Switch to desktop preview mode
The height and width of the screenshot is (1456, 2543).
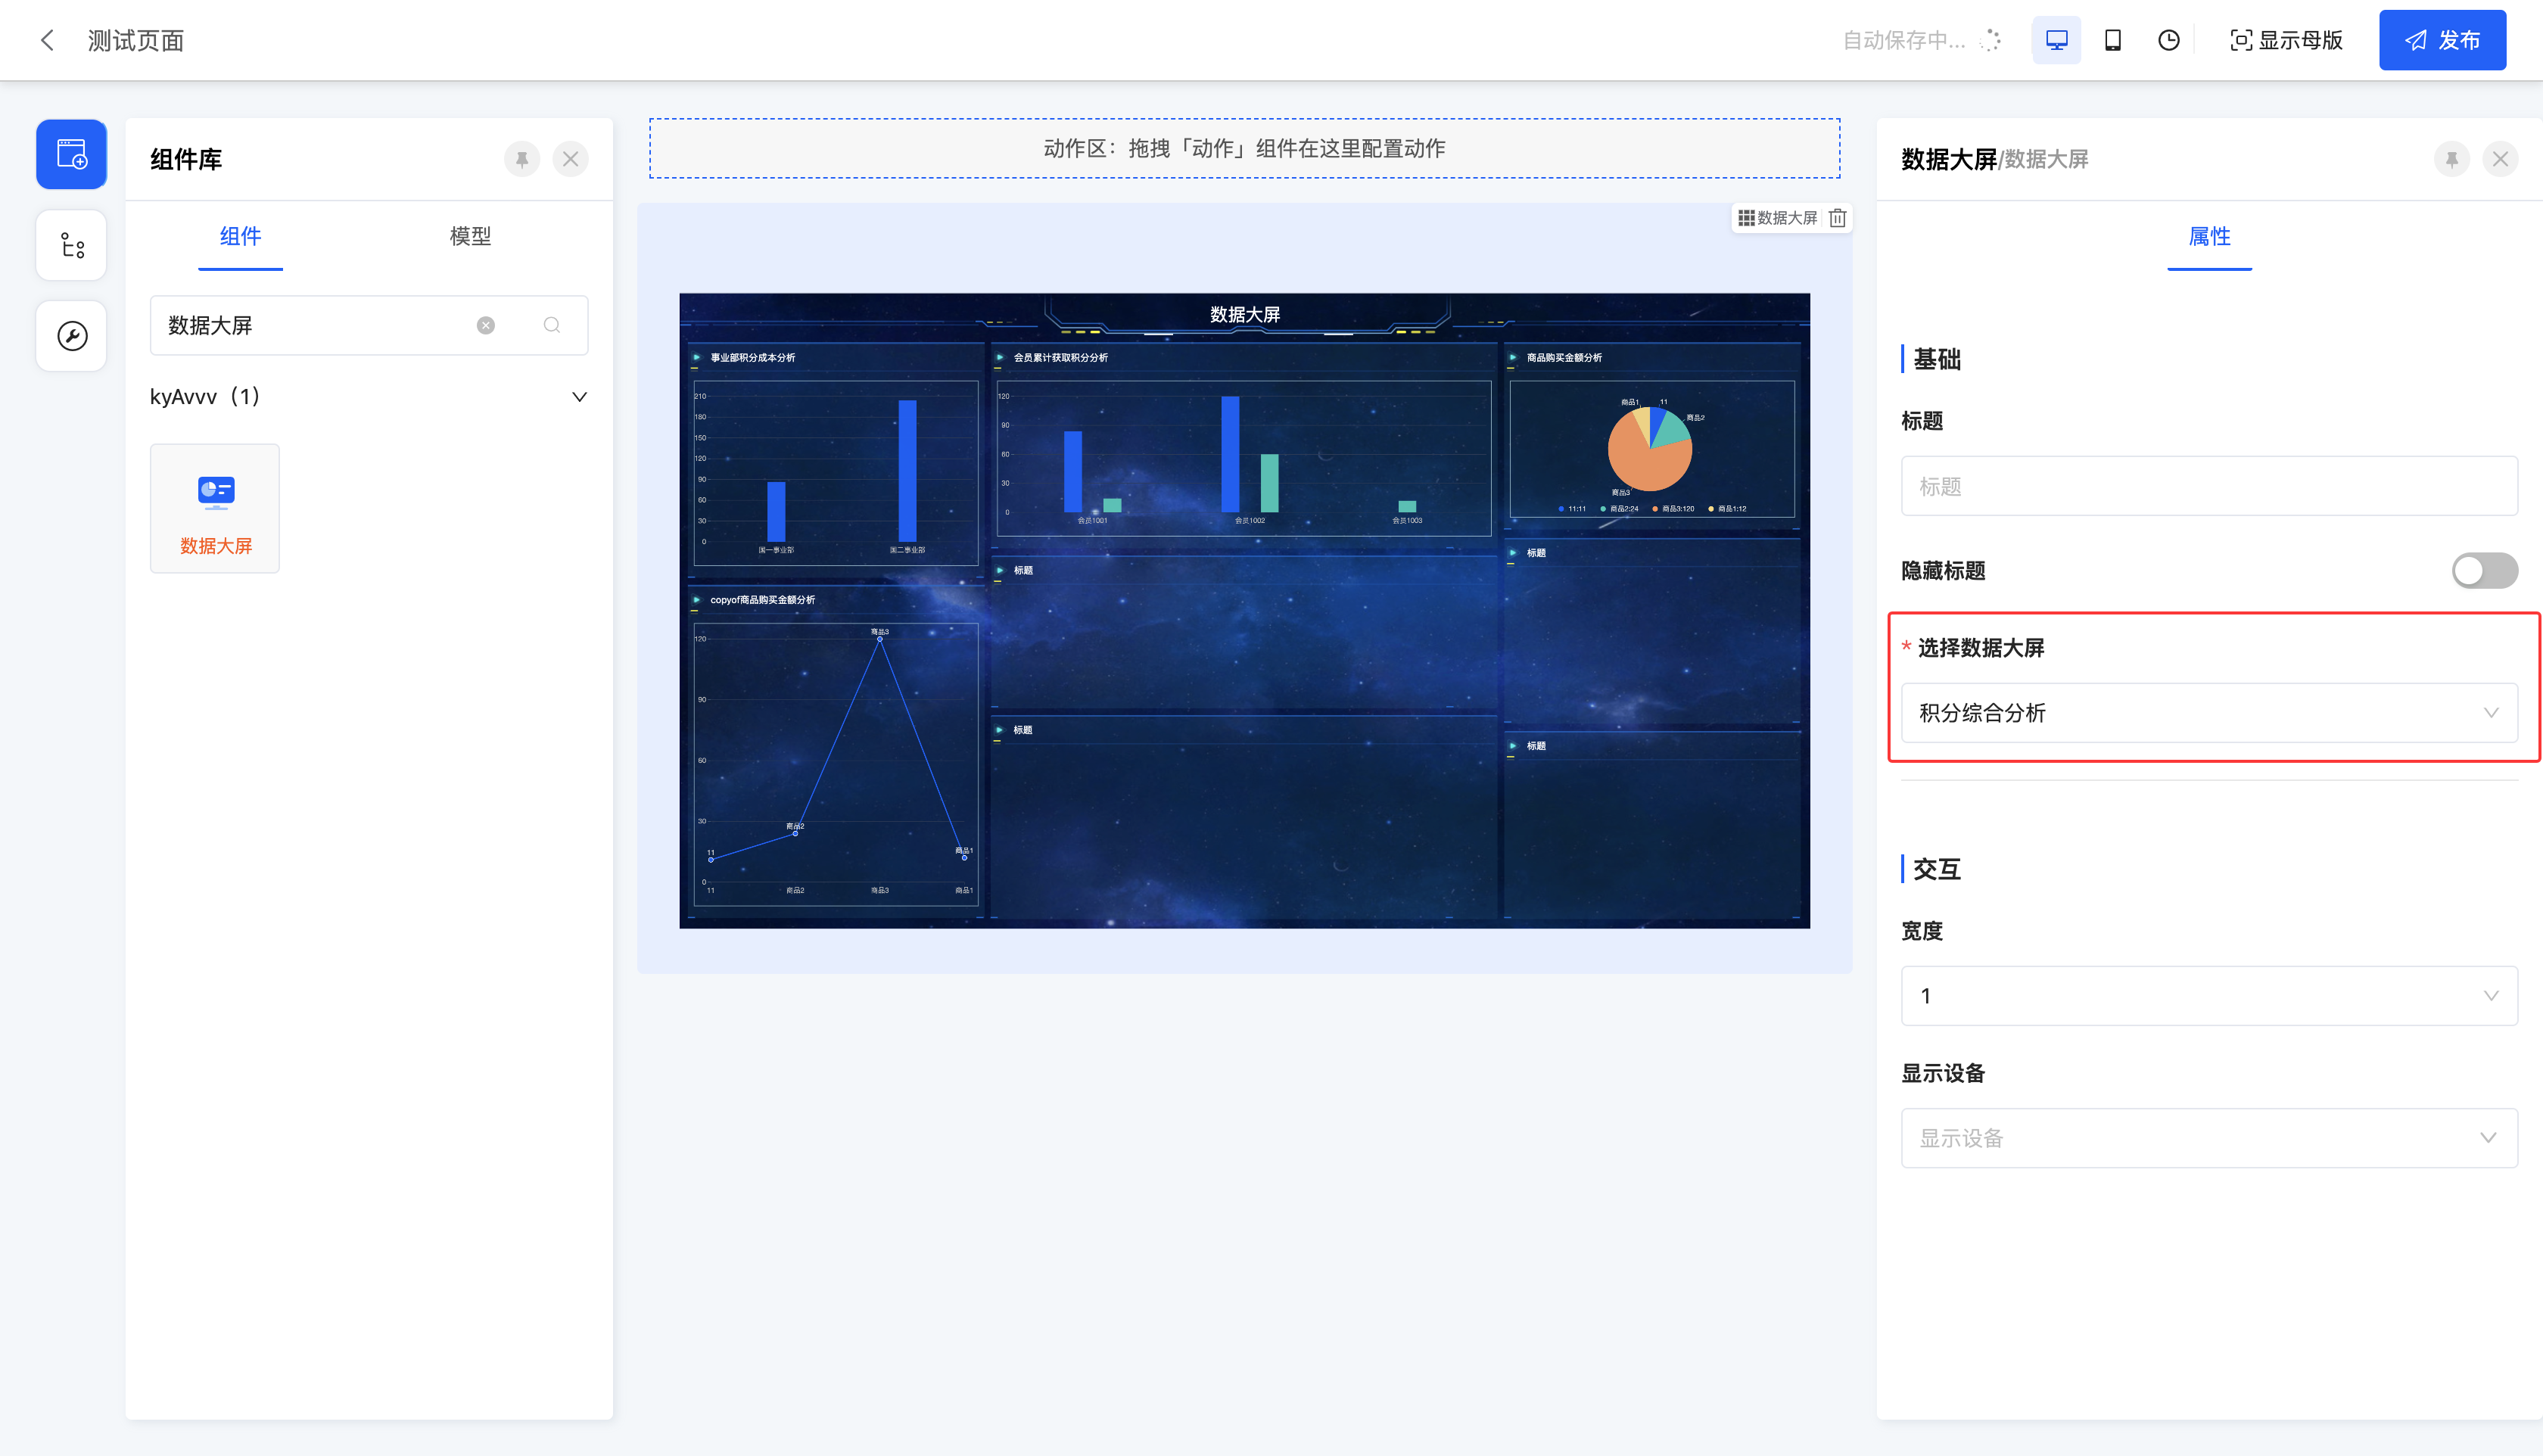(x=2056, y=40)
